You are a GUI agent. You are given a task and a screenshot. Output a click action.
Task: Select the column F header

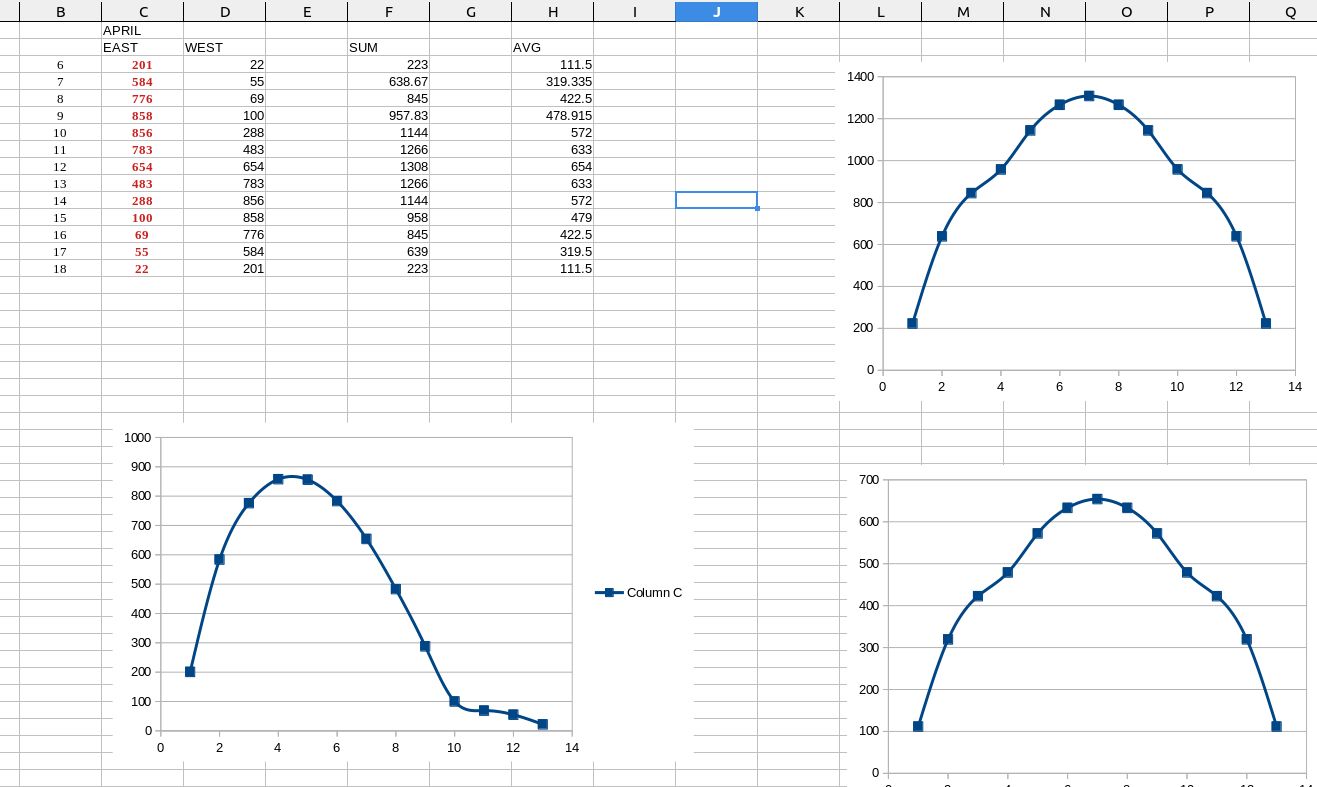[x=389, y=12]
